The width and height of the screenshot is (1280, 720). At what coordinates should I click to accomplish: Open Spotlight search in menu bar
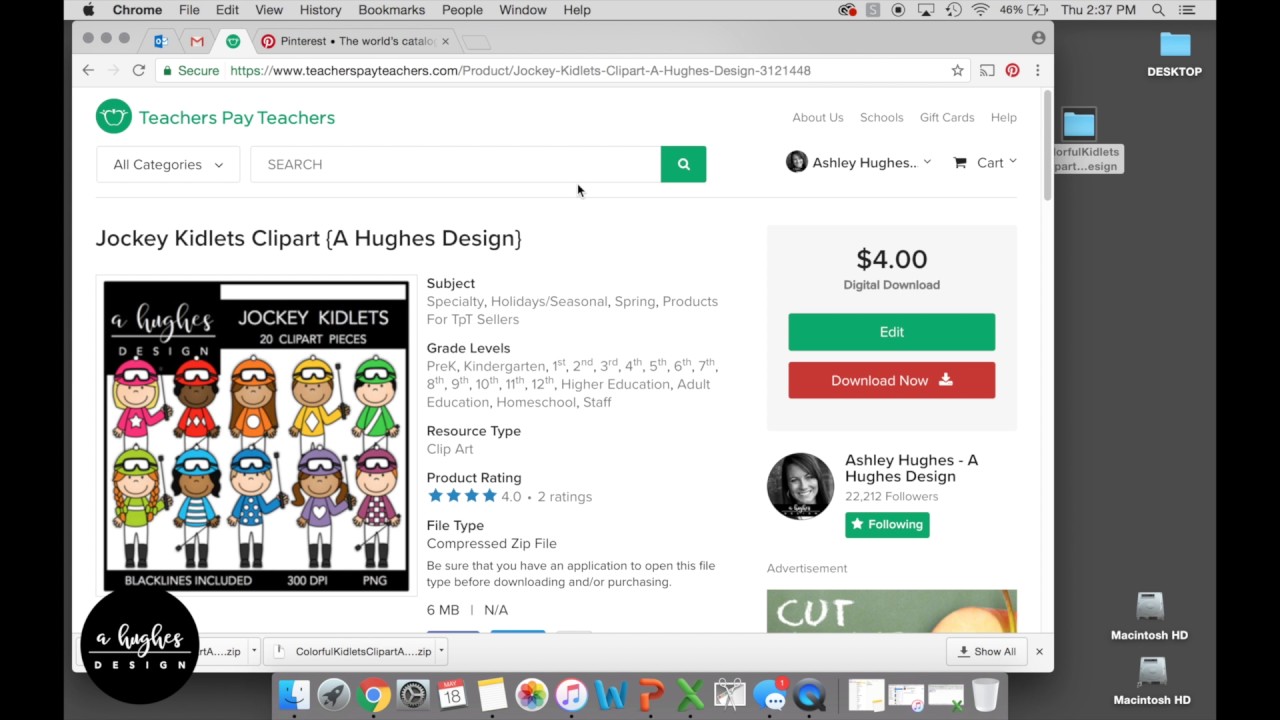coord(1158,10)
